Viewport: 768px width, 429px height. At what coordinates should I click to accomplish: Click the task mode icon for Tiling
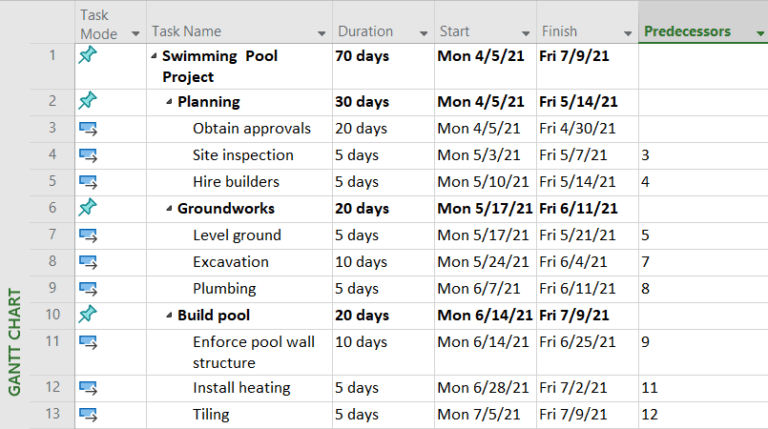click(88, 414)
